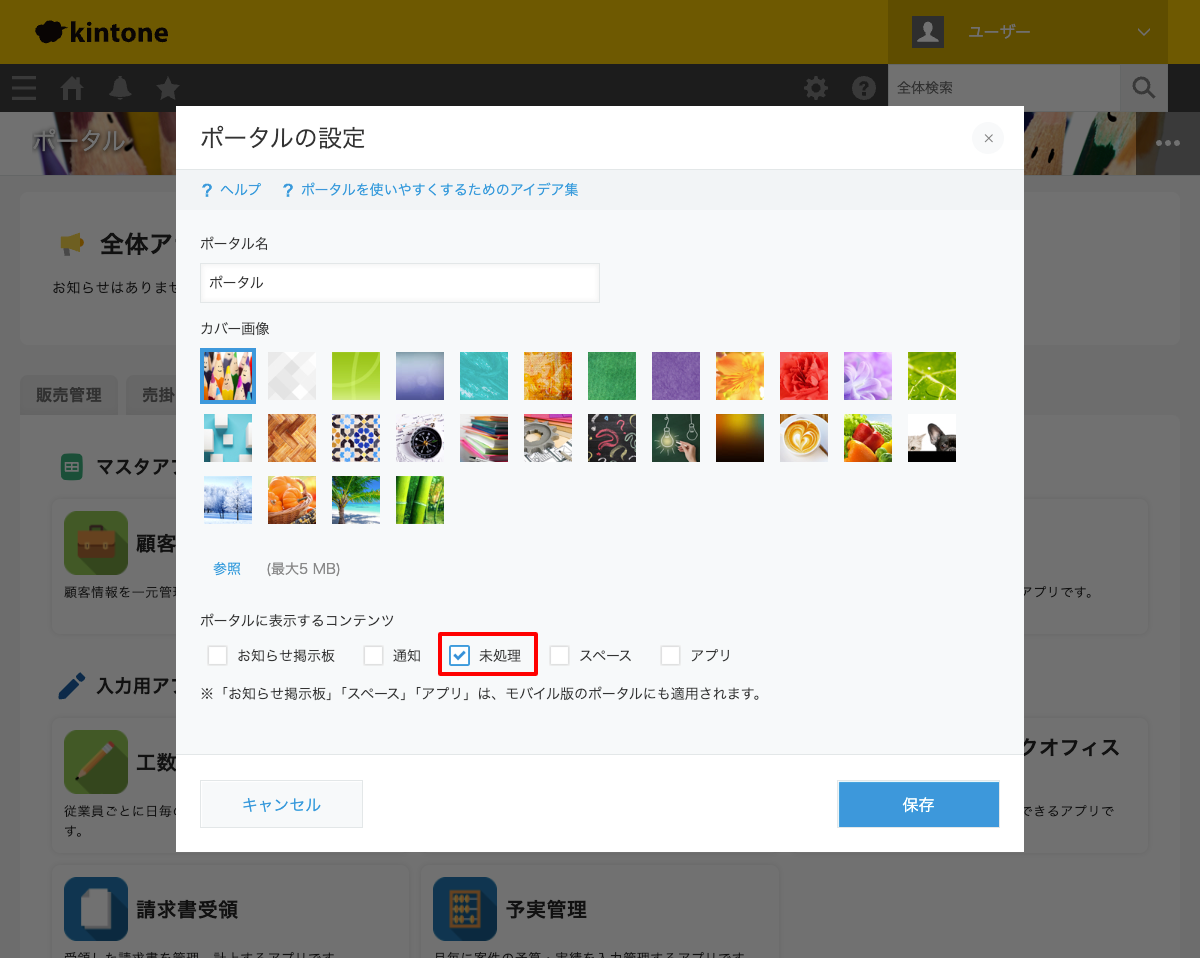The height and width of the screenshot is (958, 1200).
Task: Uncheck the 未処理 checkbox
Action: (460, 655)
